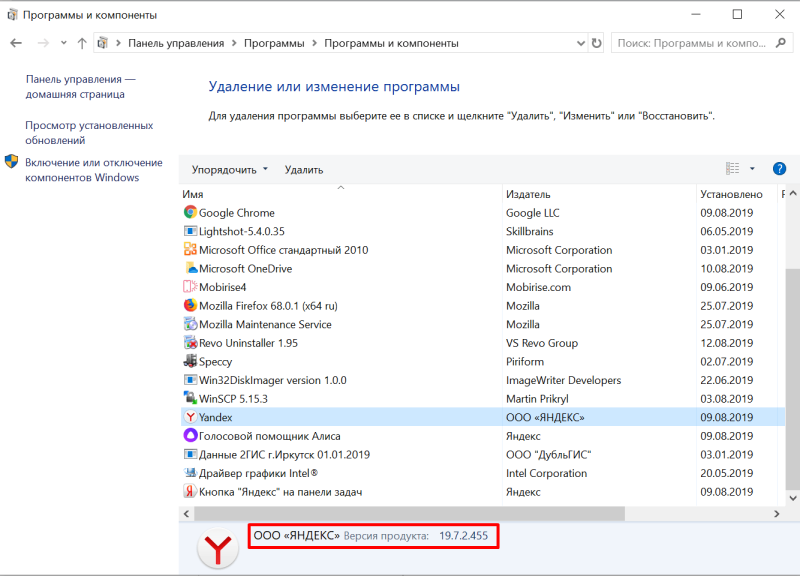Select the Revo Uninstaller icon entry
Viewport: 800px width, 576px height.
[190, 342]
